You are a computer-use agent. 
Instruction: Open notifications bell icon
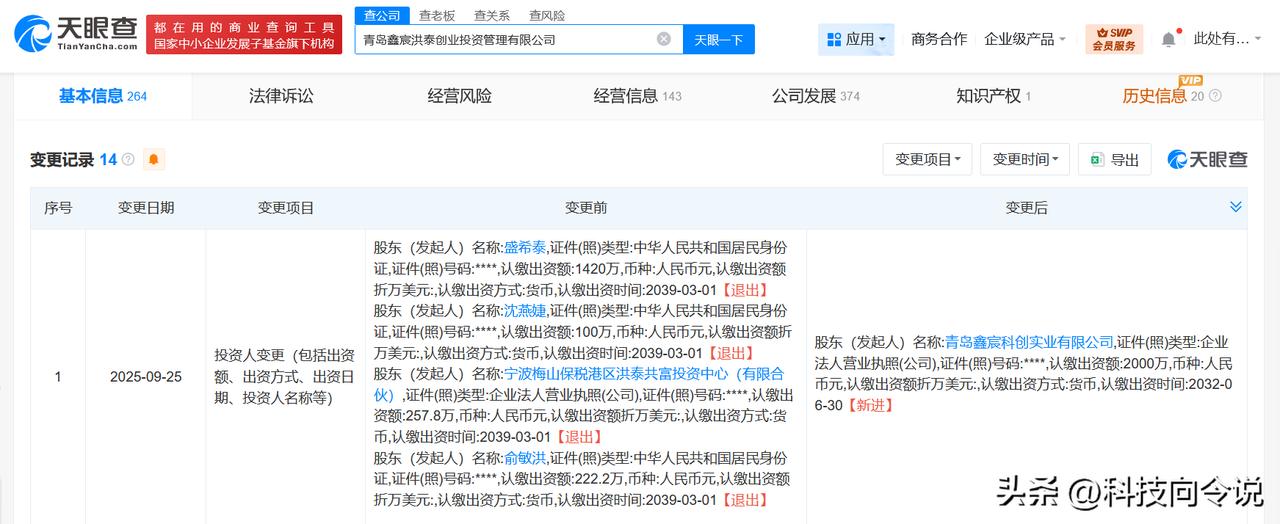[1168, 39]
